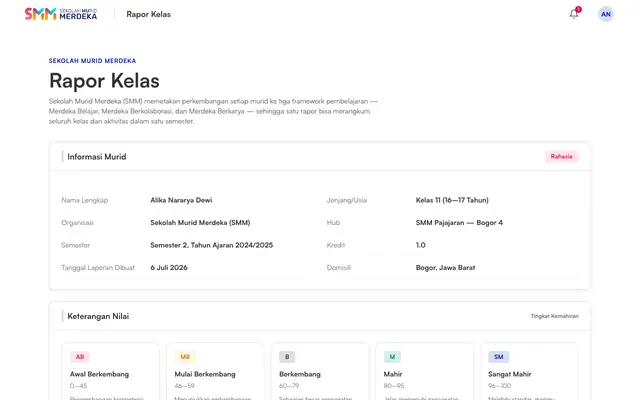Click the Organisasi field label
The height and width of the screenshot is (400, 640).
[77, 222]
